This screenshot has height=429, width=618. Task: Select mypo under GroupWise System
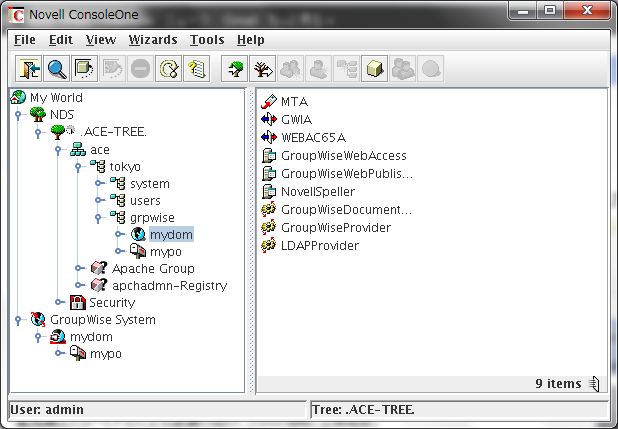pyautogui.click(x=106, y=354)
